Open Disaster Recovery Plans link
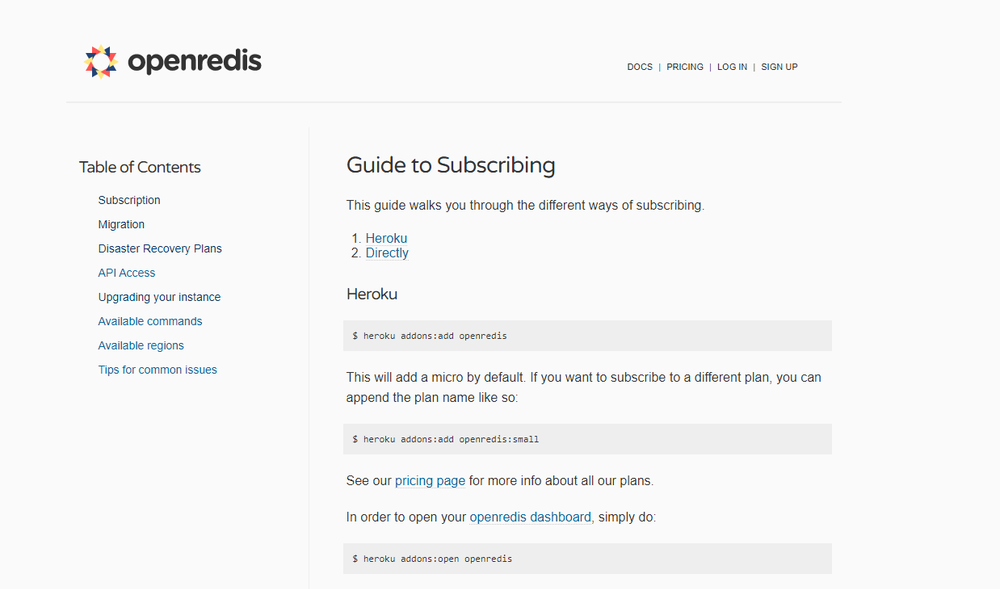Viewport: 1000px width, 589px height. pos(160,249)
